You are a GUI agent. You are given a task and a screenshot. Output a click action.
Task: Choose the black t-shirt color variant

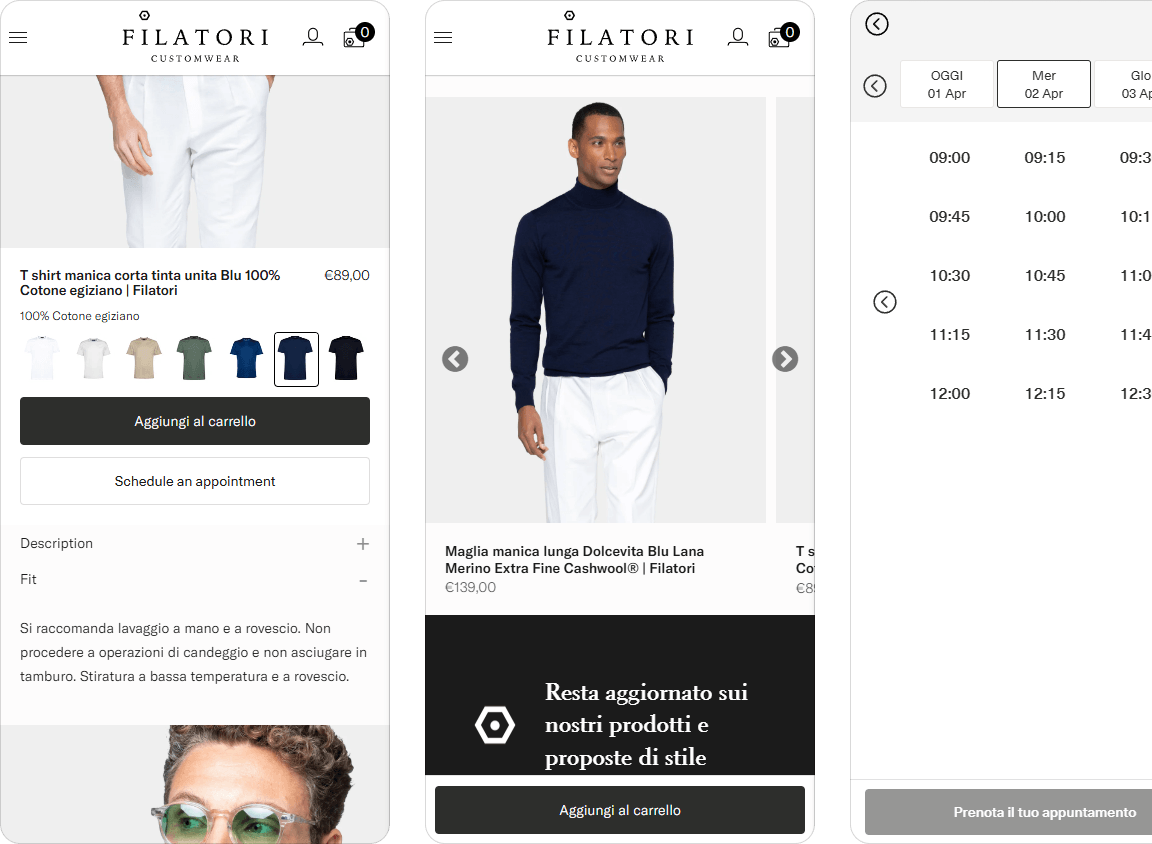pos(346,358)
